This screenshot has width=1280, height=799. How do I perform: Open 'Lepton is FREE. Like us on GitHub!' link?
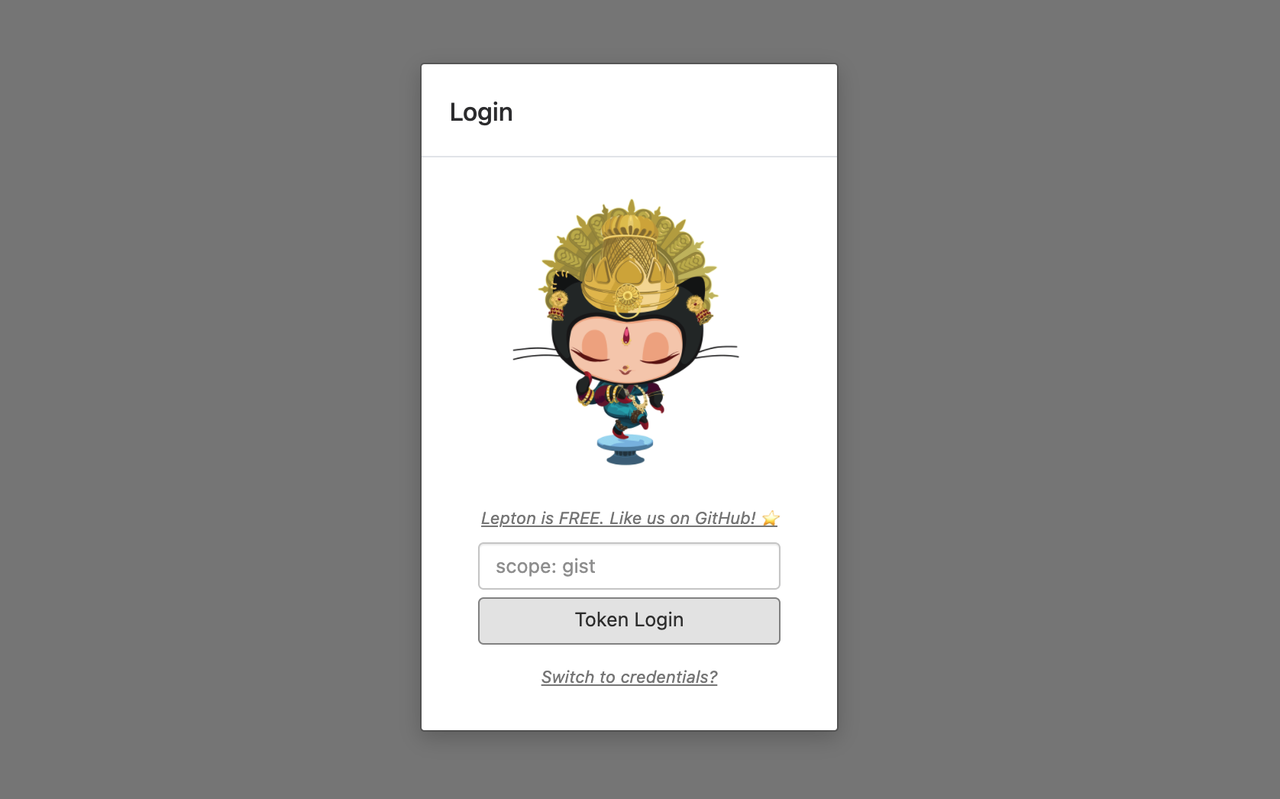(x=618, y=518)
